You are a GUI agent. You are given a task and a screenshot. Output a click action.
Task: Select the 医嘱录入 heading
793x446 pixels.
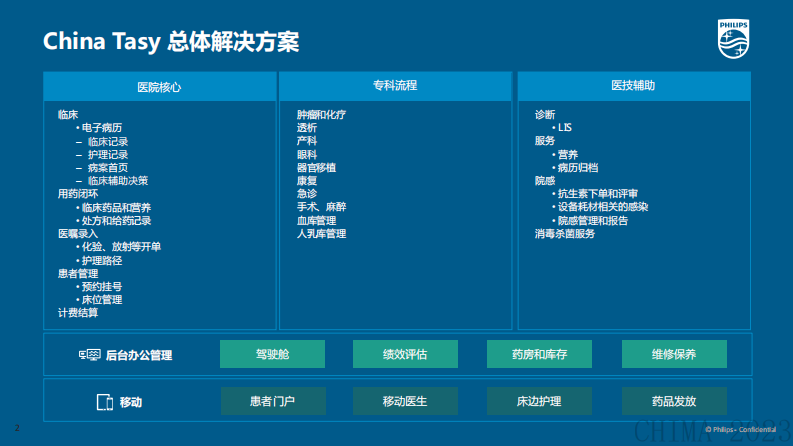pos(78,234)
